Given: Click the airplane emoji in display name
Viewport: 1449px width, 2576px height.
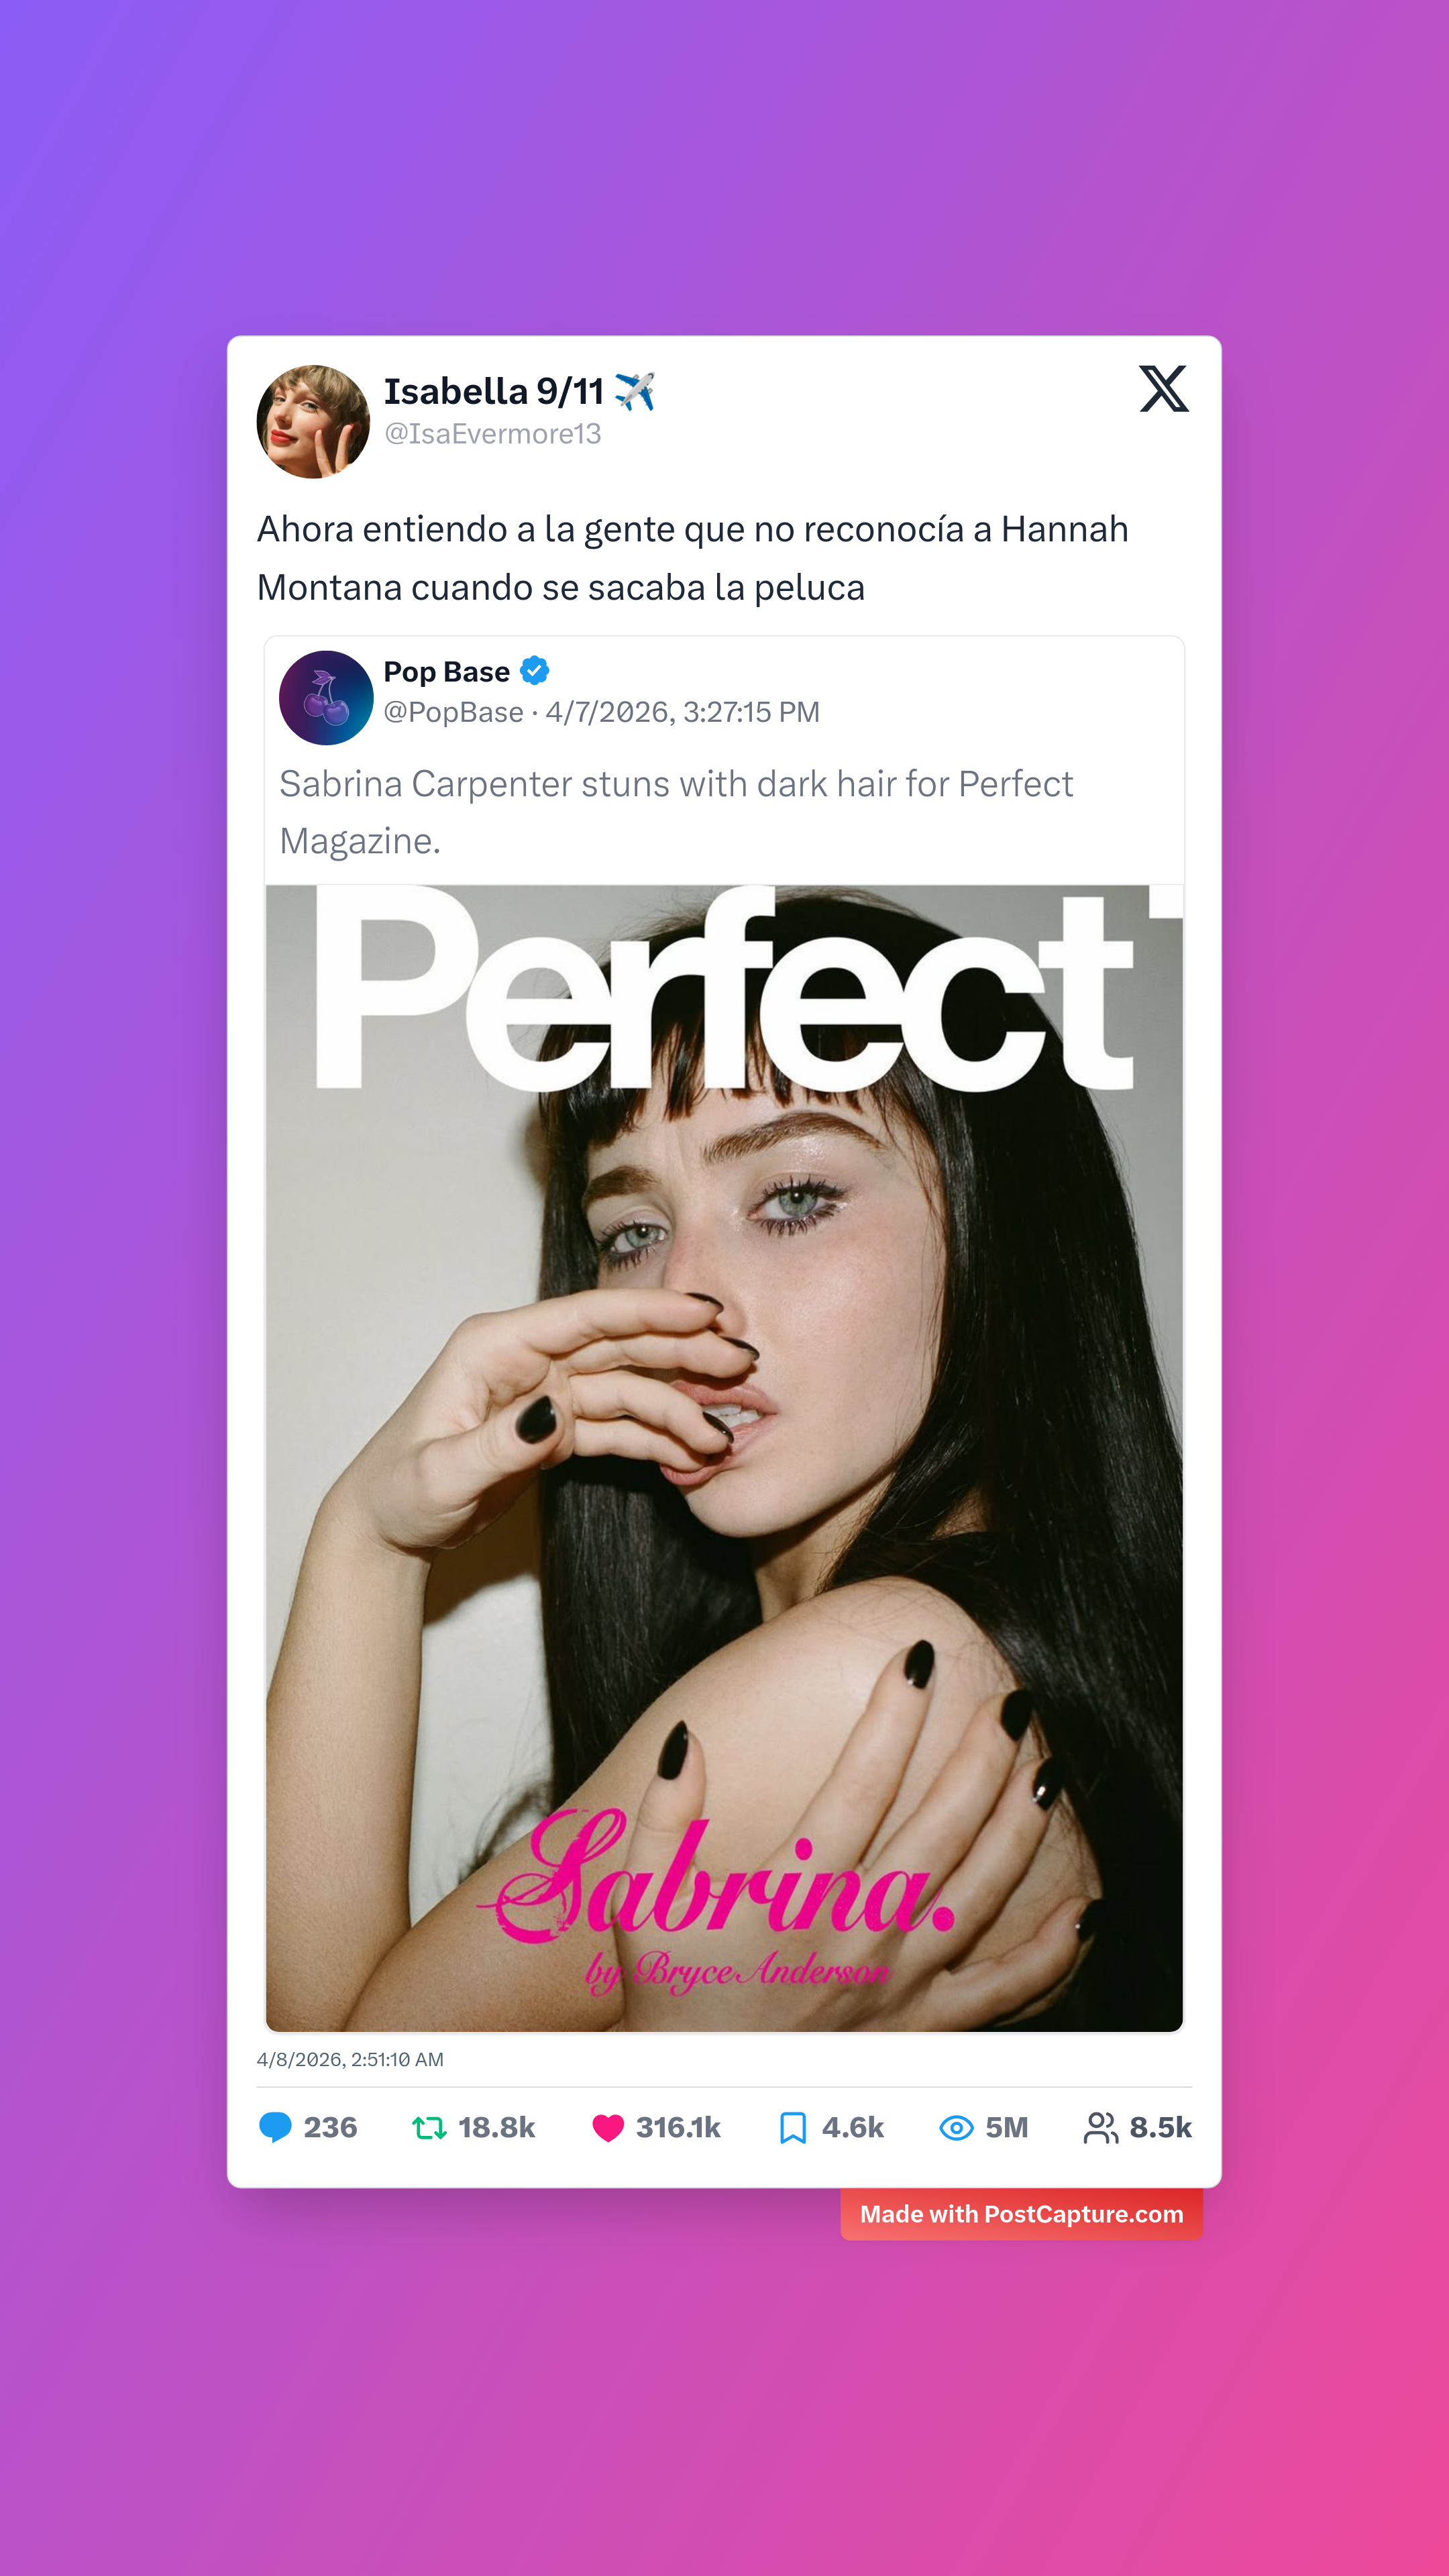Looking at the screenshot, I should tap(634, 391).
